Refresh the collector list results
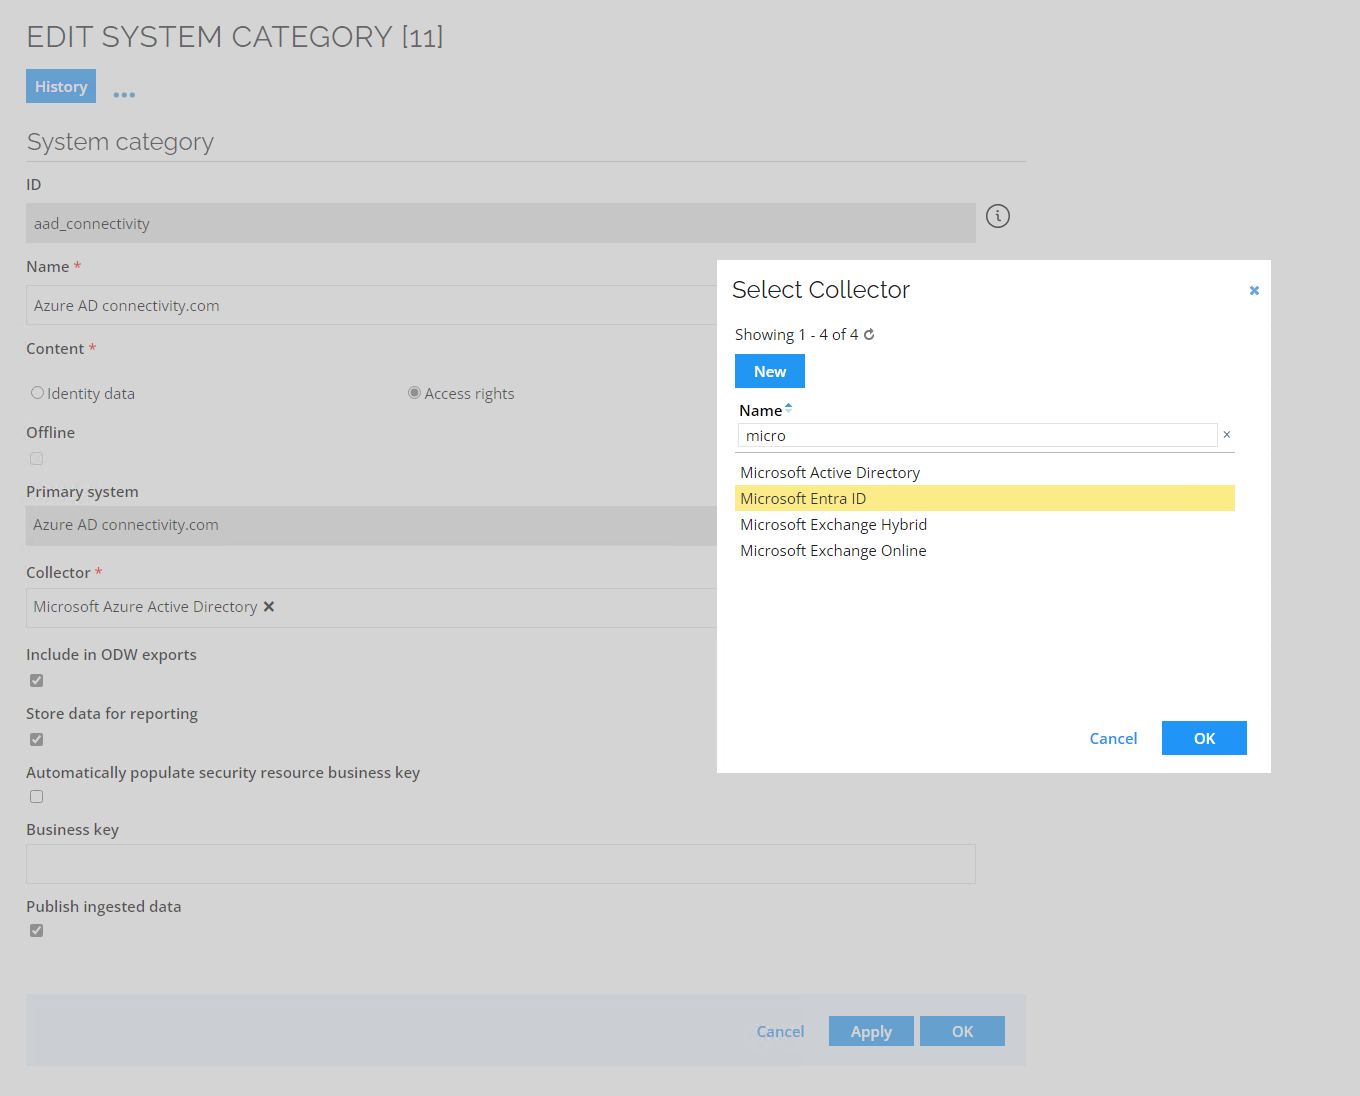Image resolution: width=1360 pixels, height=1096 pixels. click(869, 334)
